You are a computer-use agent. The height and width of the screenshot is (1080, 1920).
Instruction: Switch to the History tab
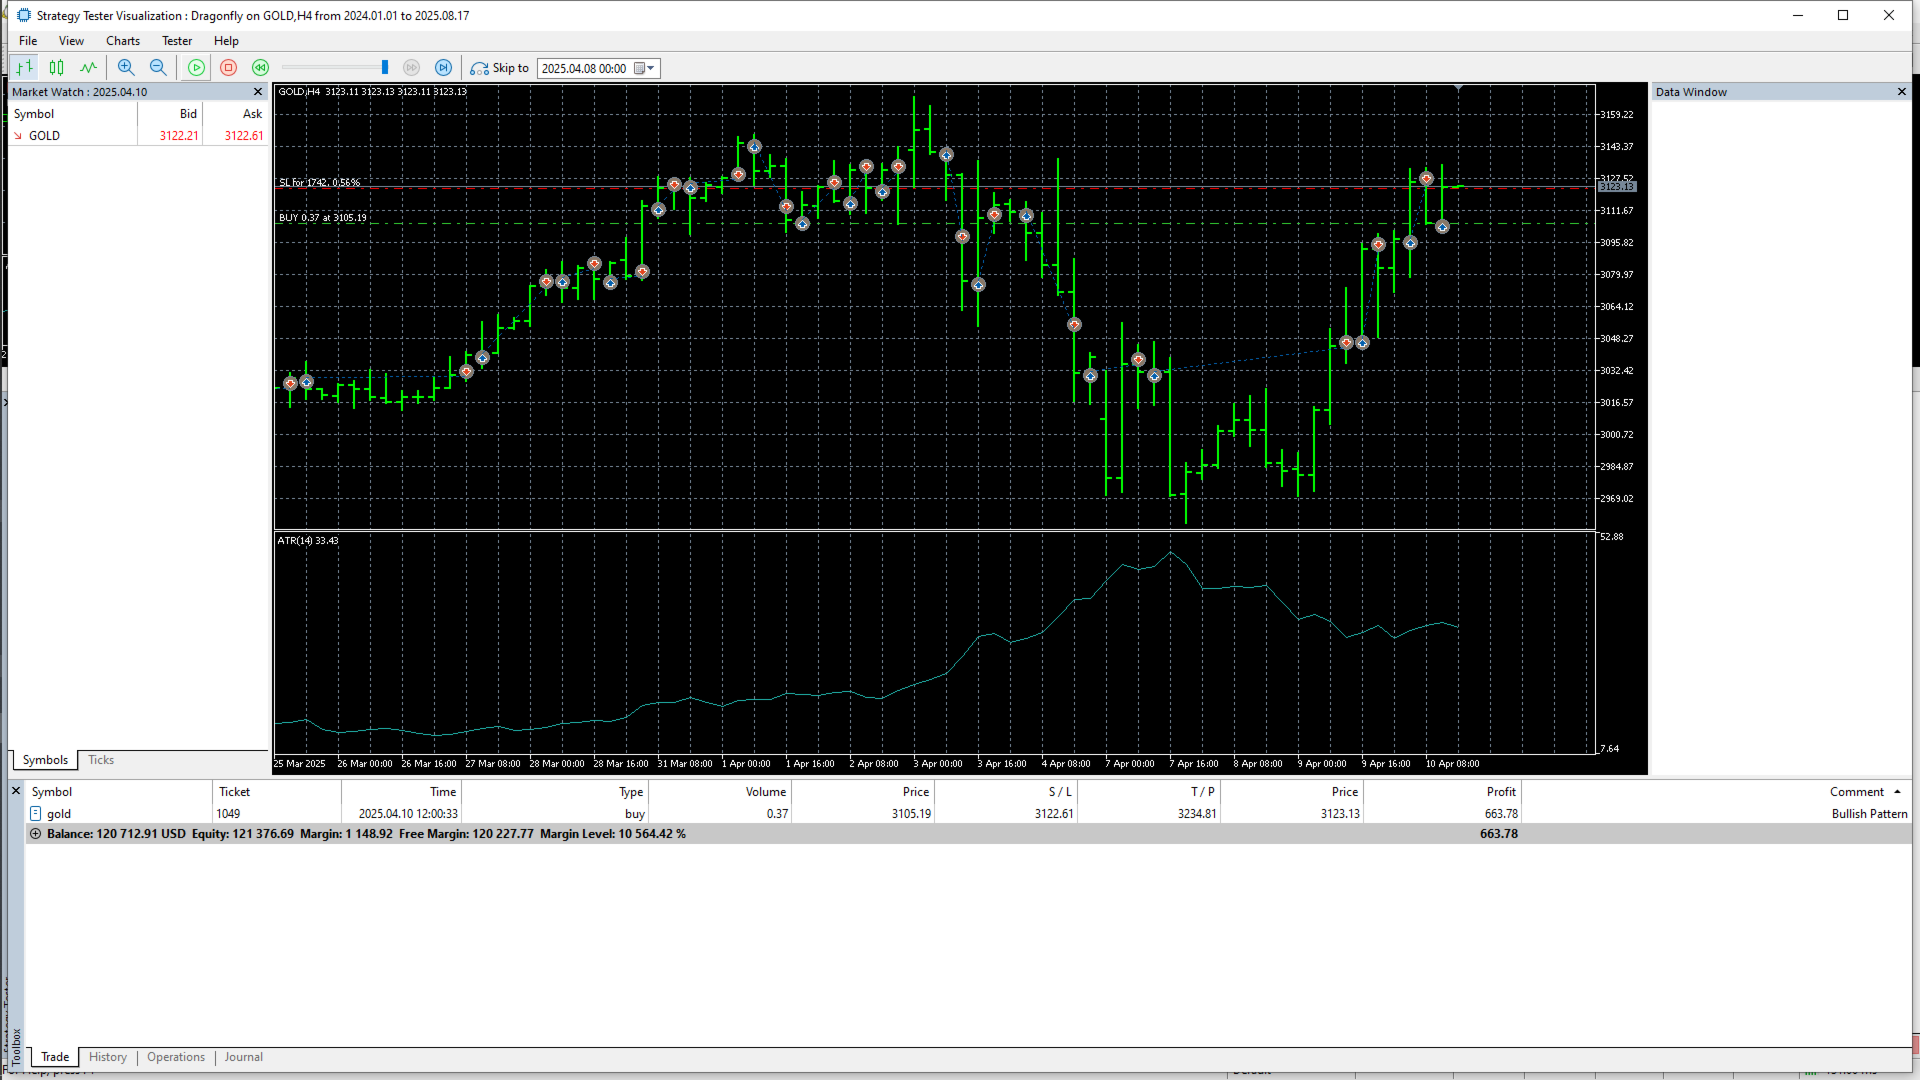point(108,1057)
